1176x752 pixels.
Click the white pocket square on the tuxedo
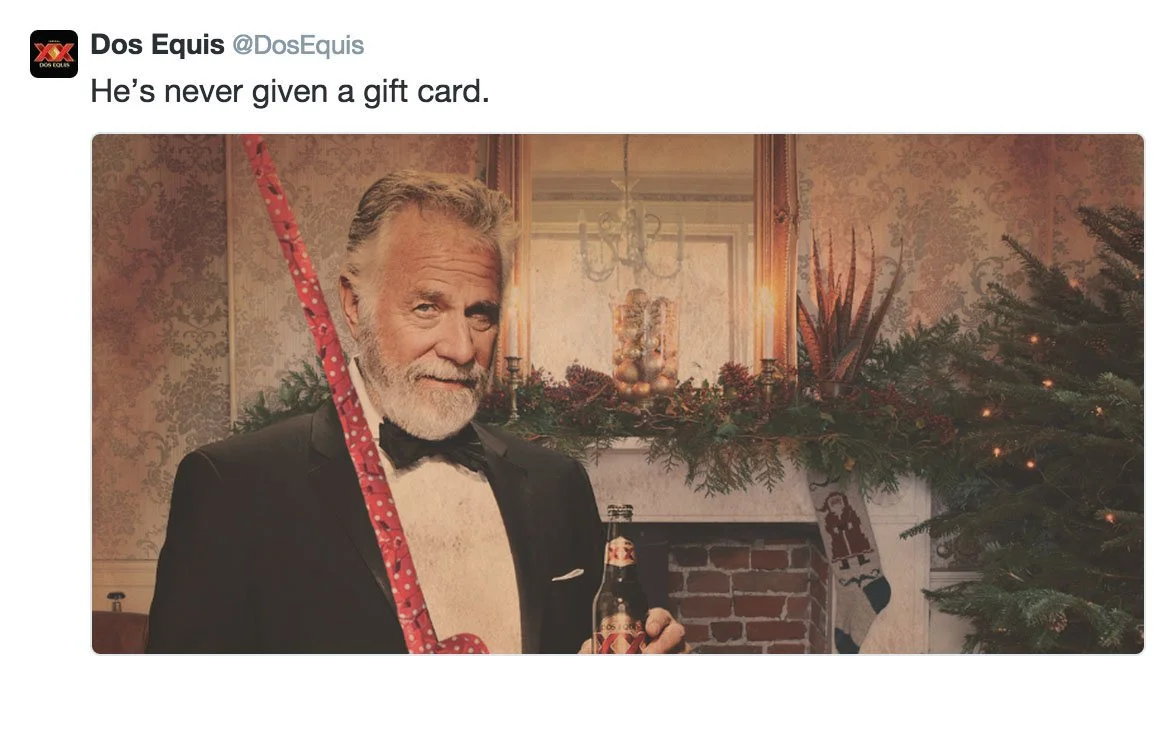[x=568, y=575]
